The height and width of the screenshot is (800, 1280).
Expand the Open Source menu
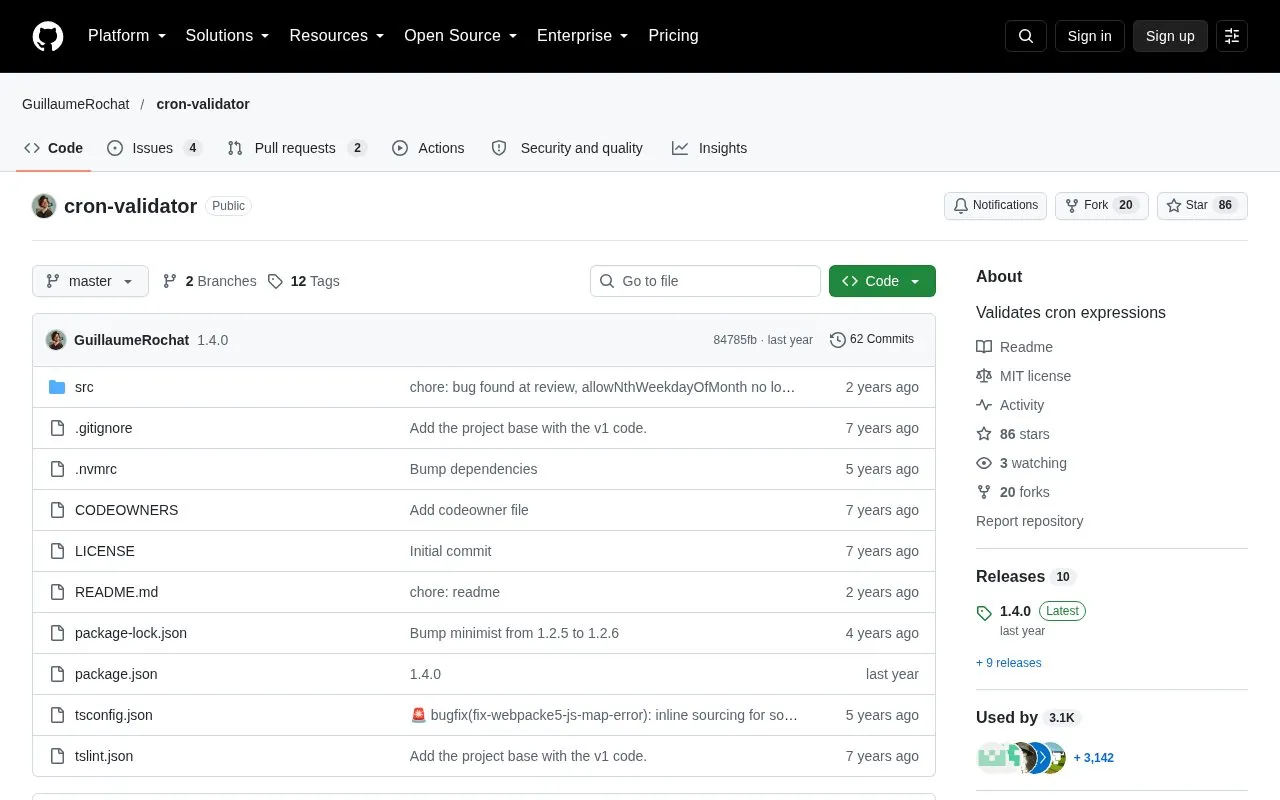coord(461,36)
